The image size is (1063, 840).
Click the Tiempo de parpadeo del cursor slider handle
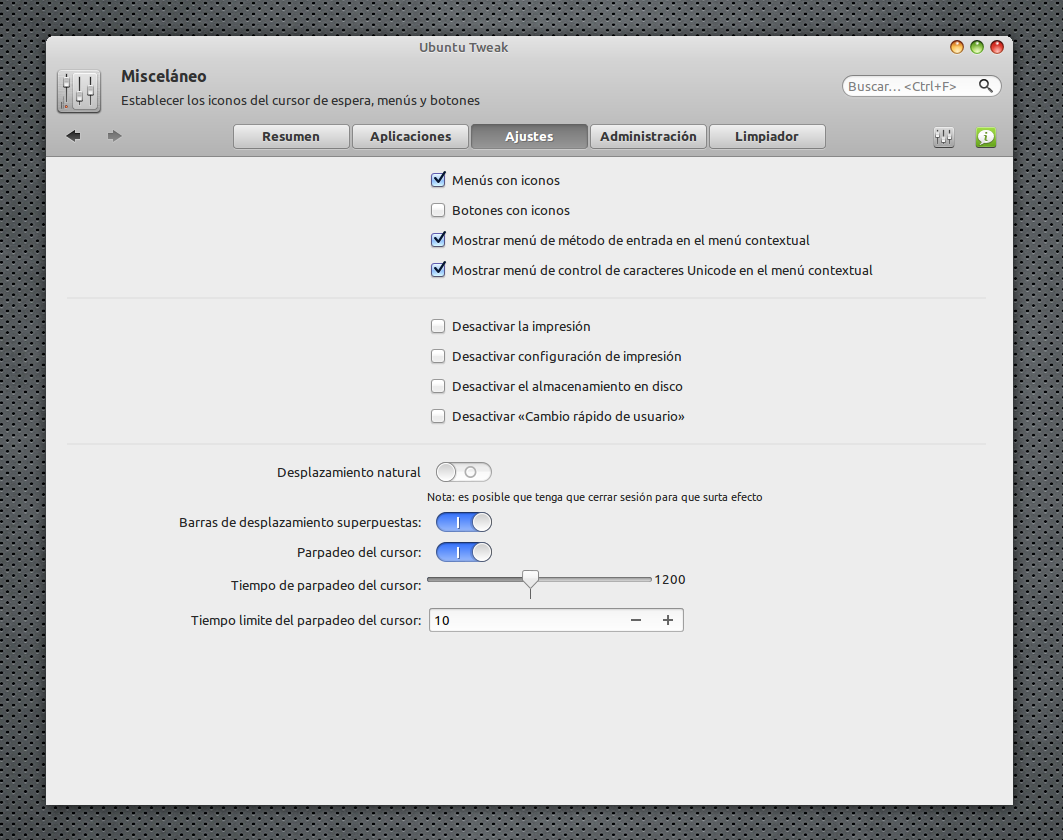pyautogui.click(x=530, y=580)
